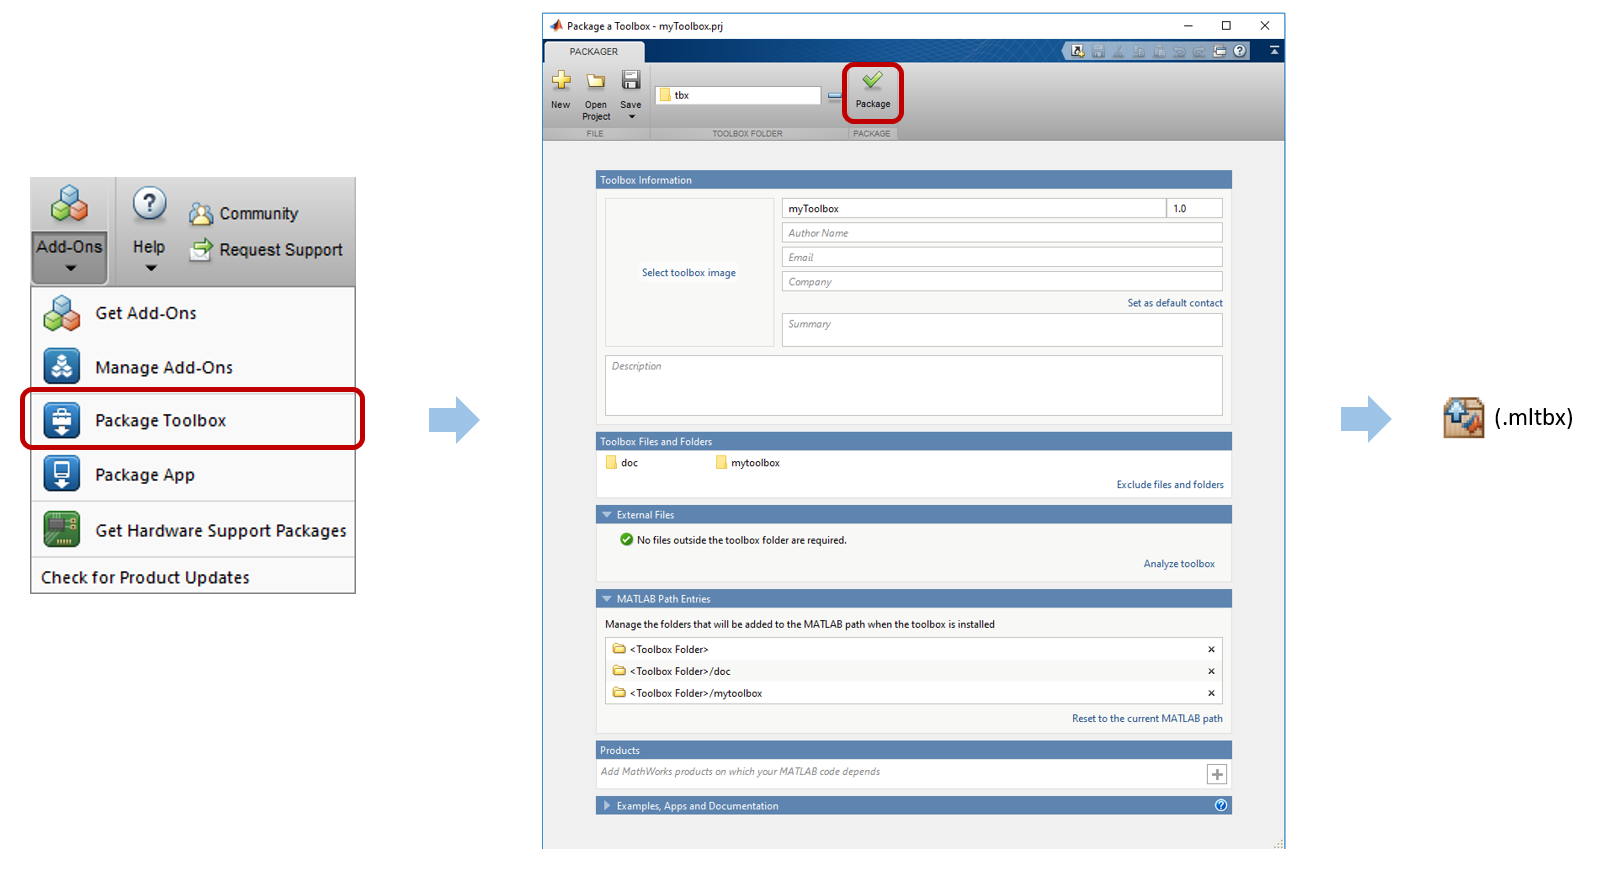Screen dimensions: 1604x870
Task: Expand the Save dropdown arrow
Action: 631,117
